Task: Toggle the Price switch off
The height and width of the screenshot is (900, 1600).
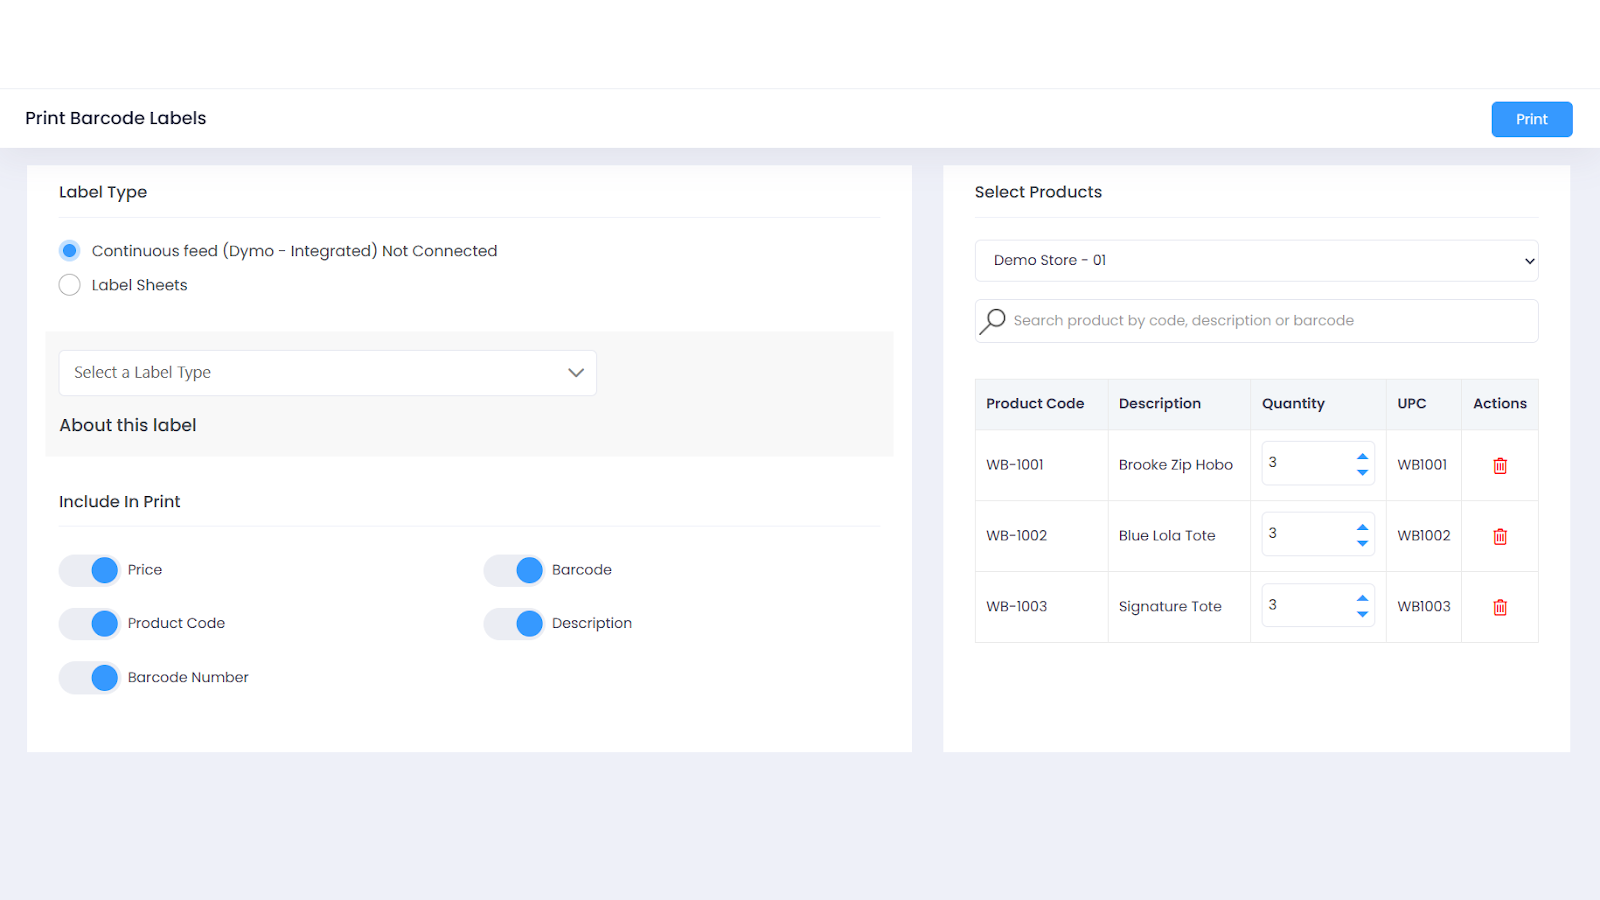Action: coord(90,570)
